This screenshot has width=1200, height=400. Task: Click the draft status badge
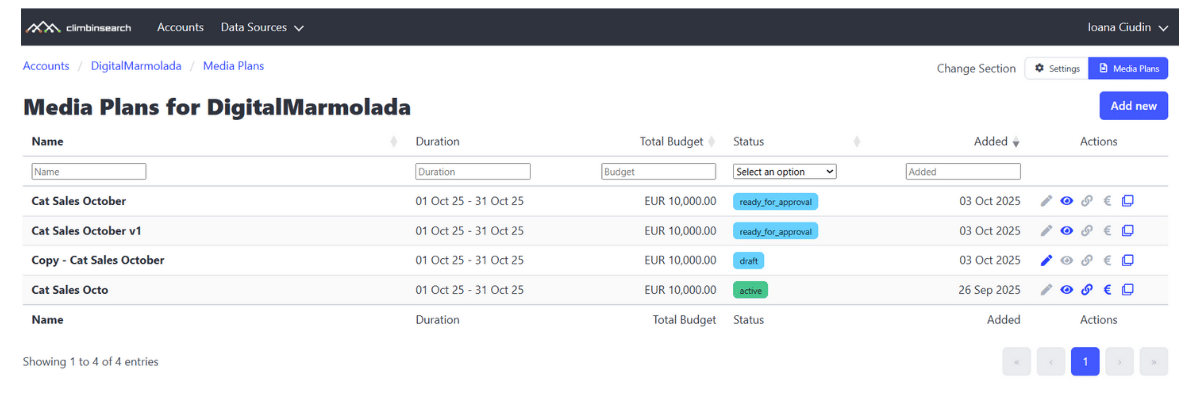click(748, 261)
